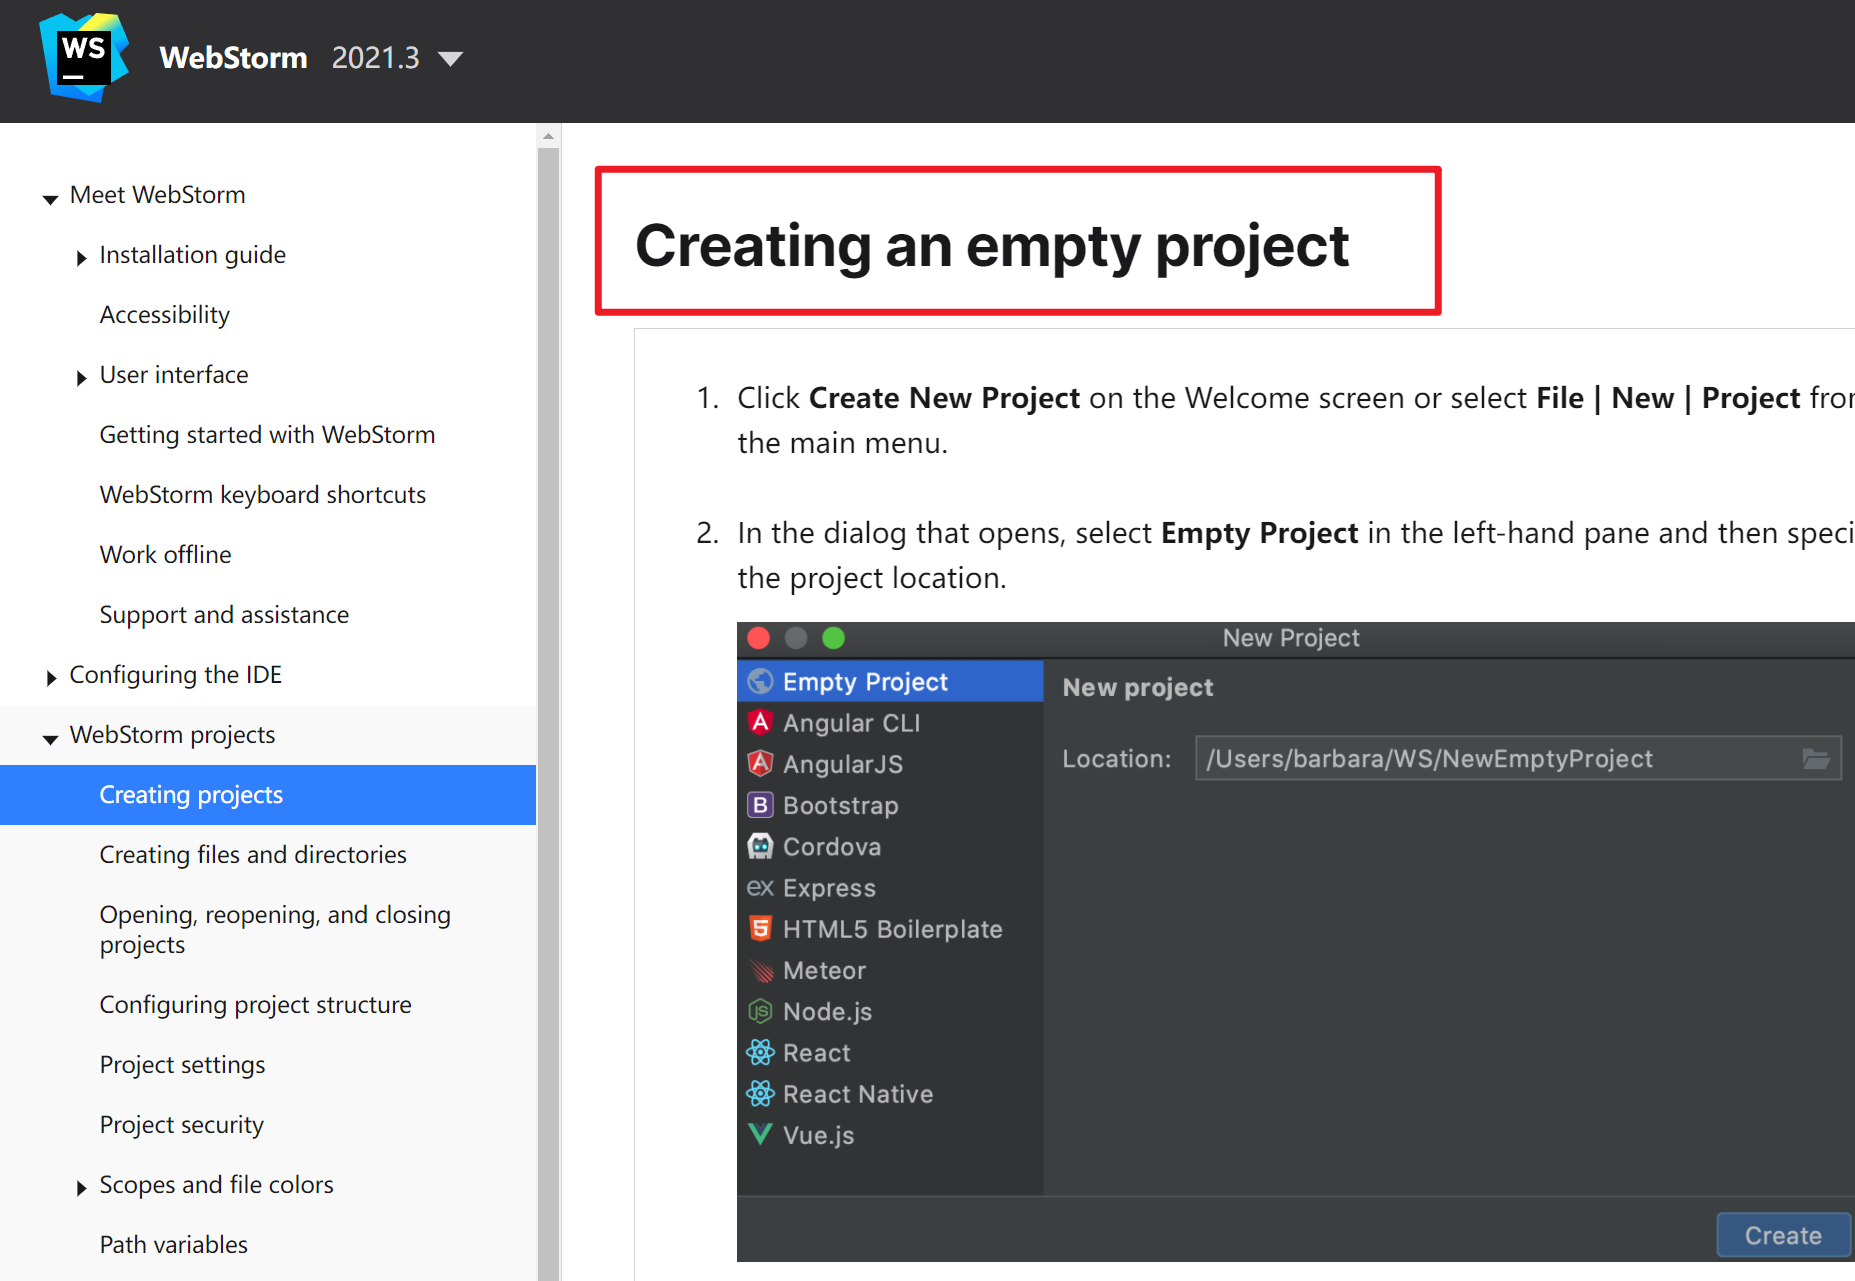This screenshot has height=1281, width=1855.
Task: Open the Accessibility page
Action: tap(165, 315)
